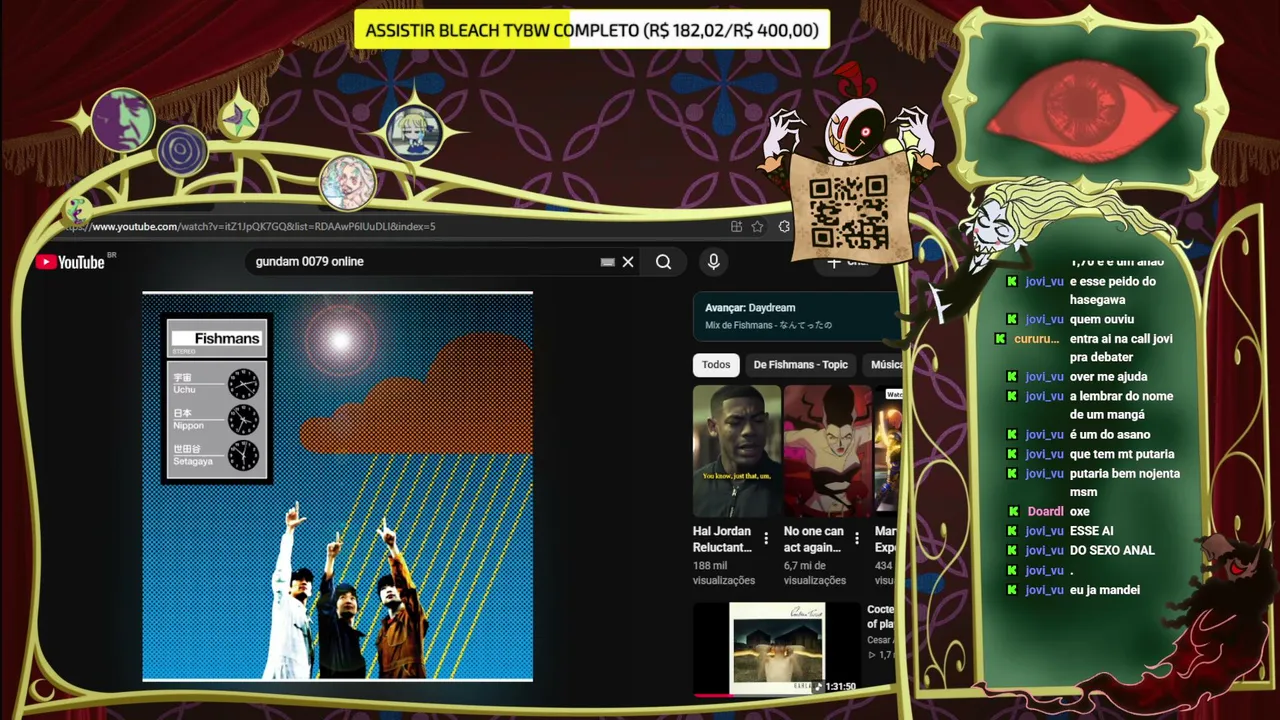Screen dimensions: 1280x720
Task: Open the browser extensions puzzle icon
Action: (x=784, y=227)
